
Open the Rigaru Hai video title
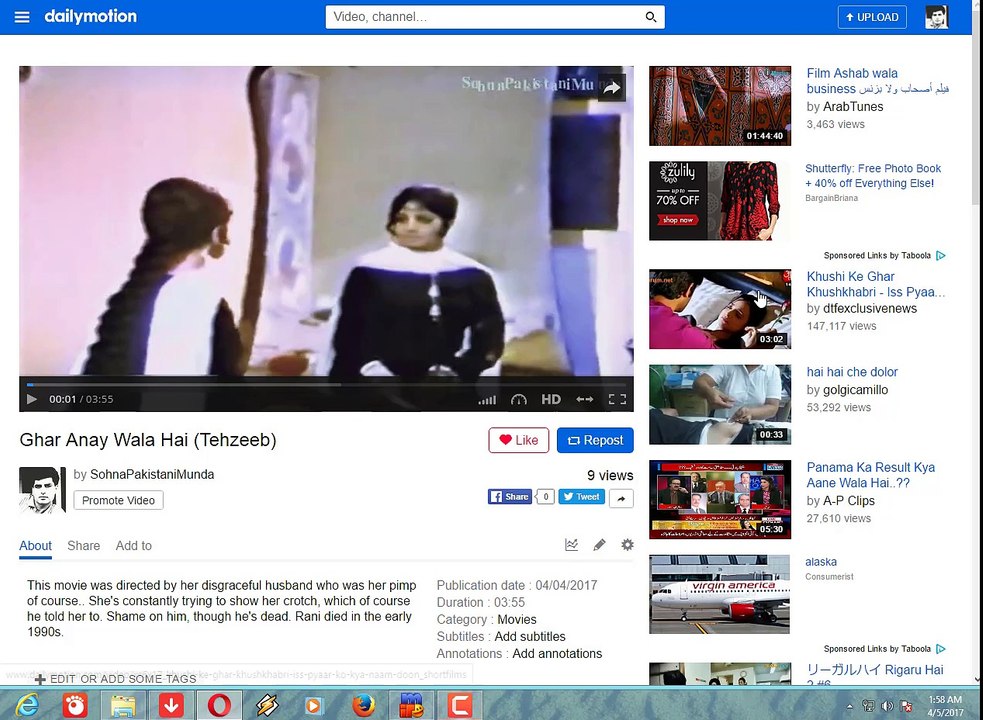pyautogui.click(x=875, y=676)
